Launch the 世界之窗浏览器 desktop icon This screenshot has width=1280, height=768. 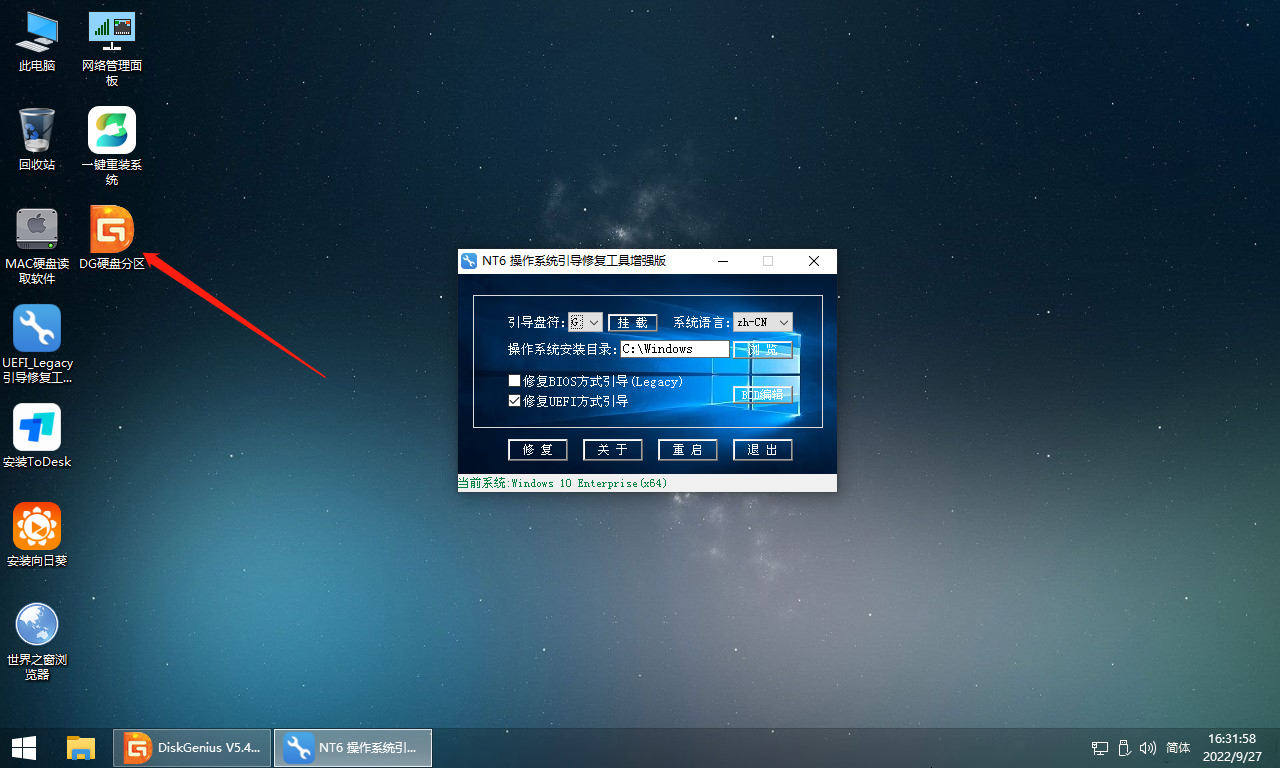tap(37, 626)
